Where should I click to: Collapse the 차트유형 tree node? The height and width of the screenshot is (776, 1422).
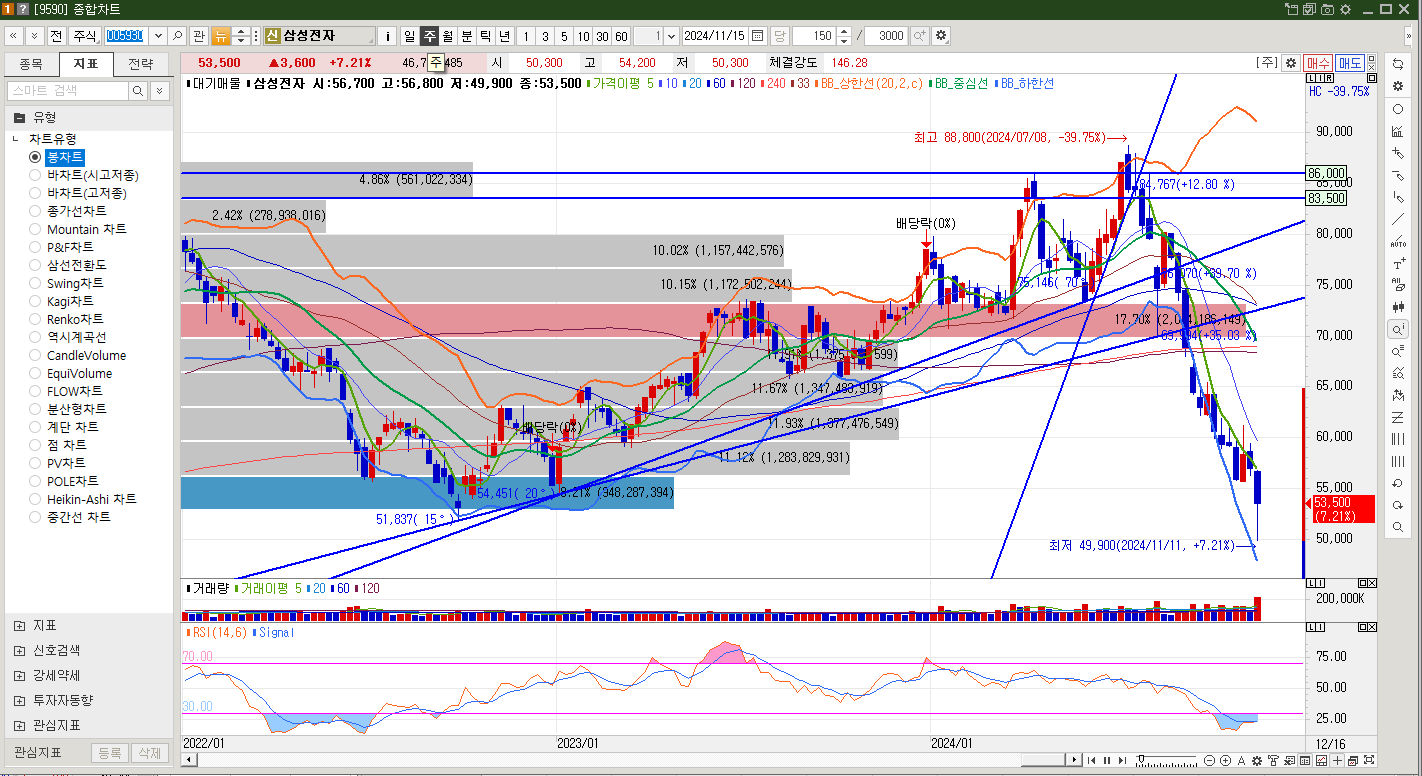coord(16,139)
